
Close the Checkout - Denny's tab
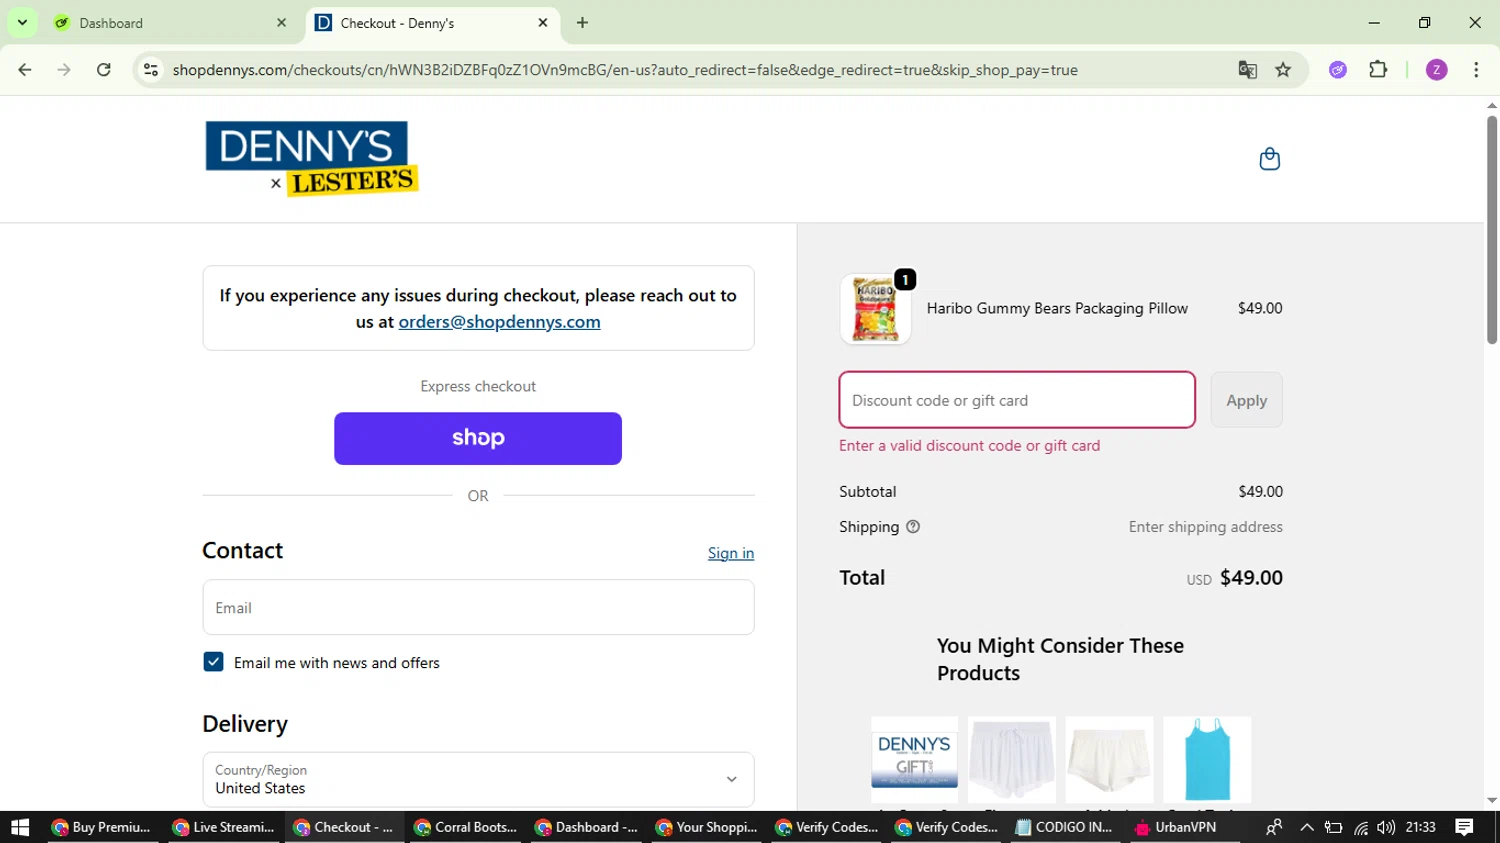(x=543, y=23)
